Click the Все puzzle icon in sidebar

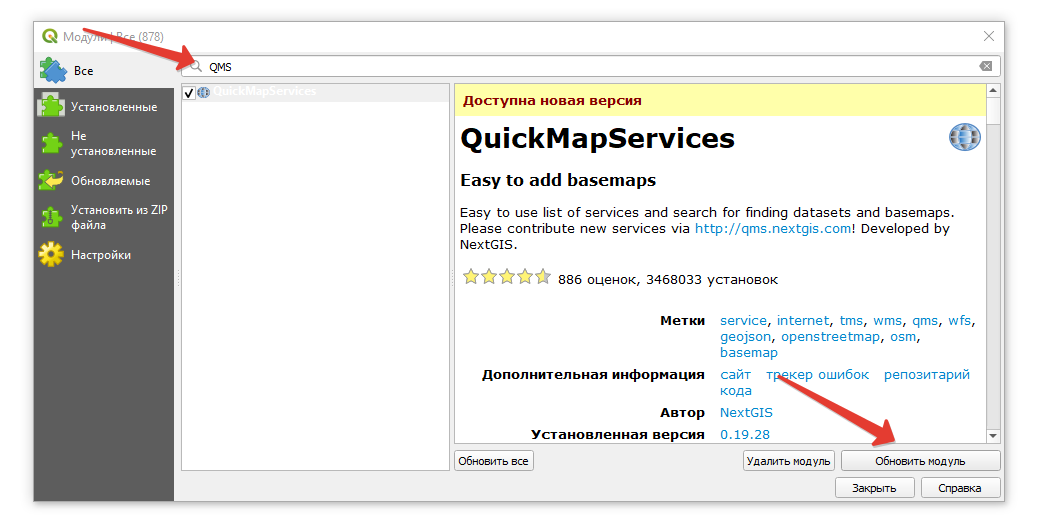coord(52,70)
